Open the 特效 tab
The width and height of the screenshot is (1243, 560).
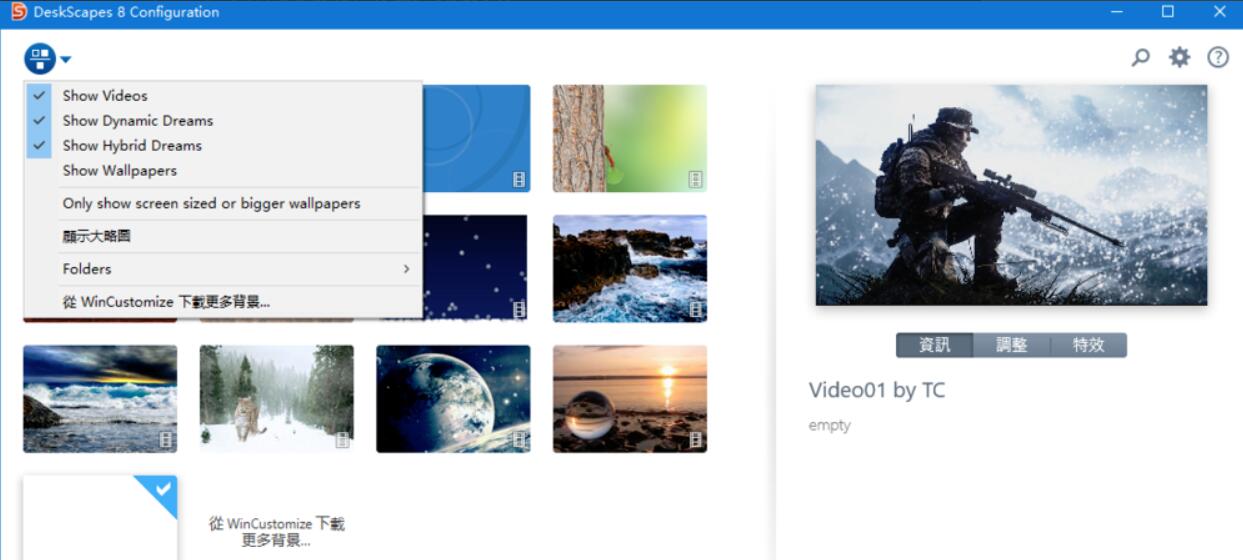tap(1088, 345)
